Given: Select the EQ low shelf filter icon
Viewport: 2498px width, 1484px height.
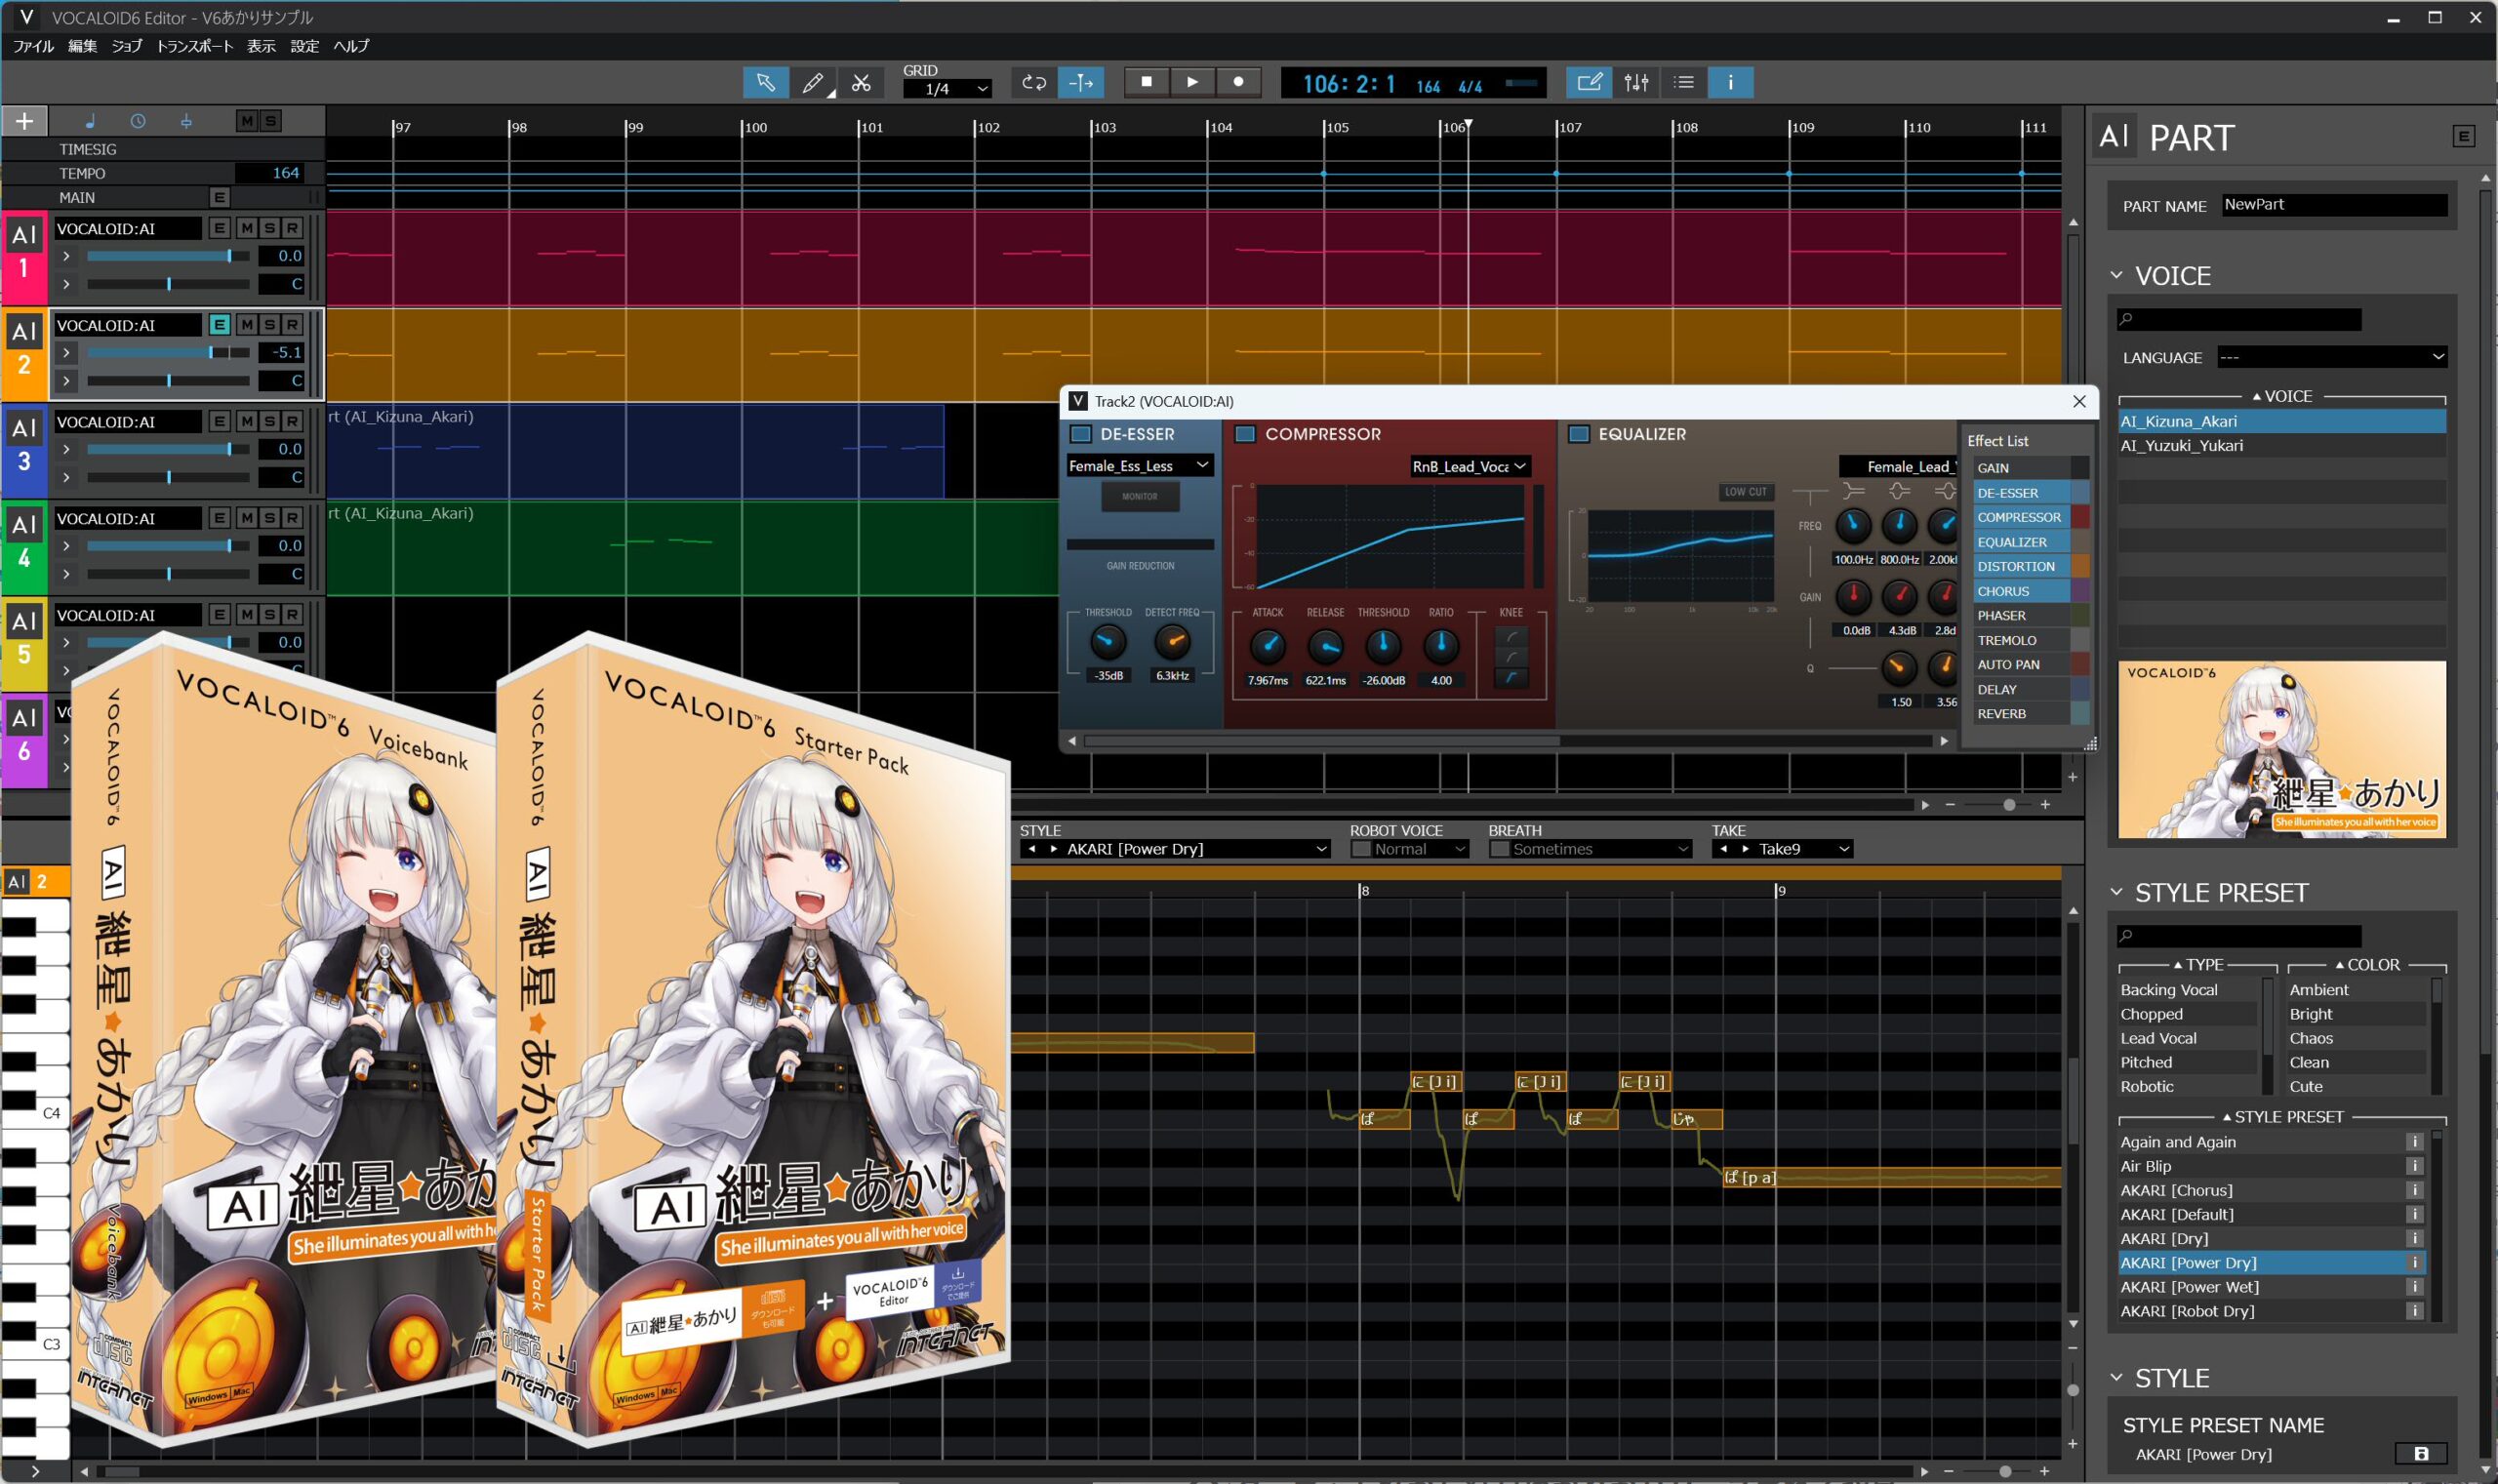Looking at the screenshot, I should pos(1854,491).
